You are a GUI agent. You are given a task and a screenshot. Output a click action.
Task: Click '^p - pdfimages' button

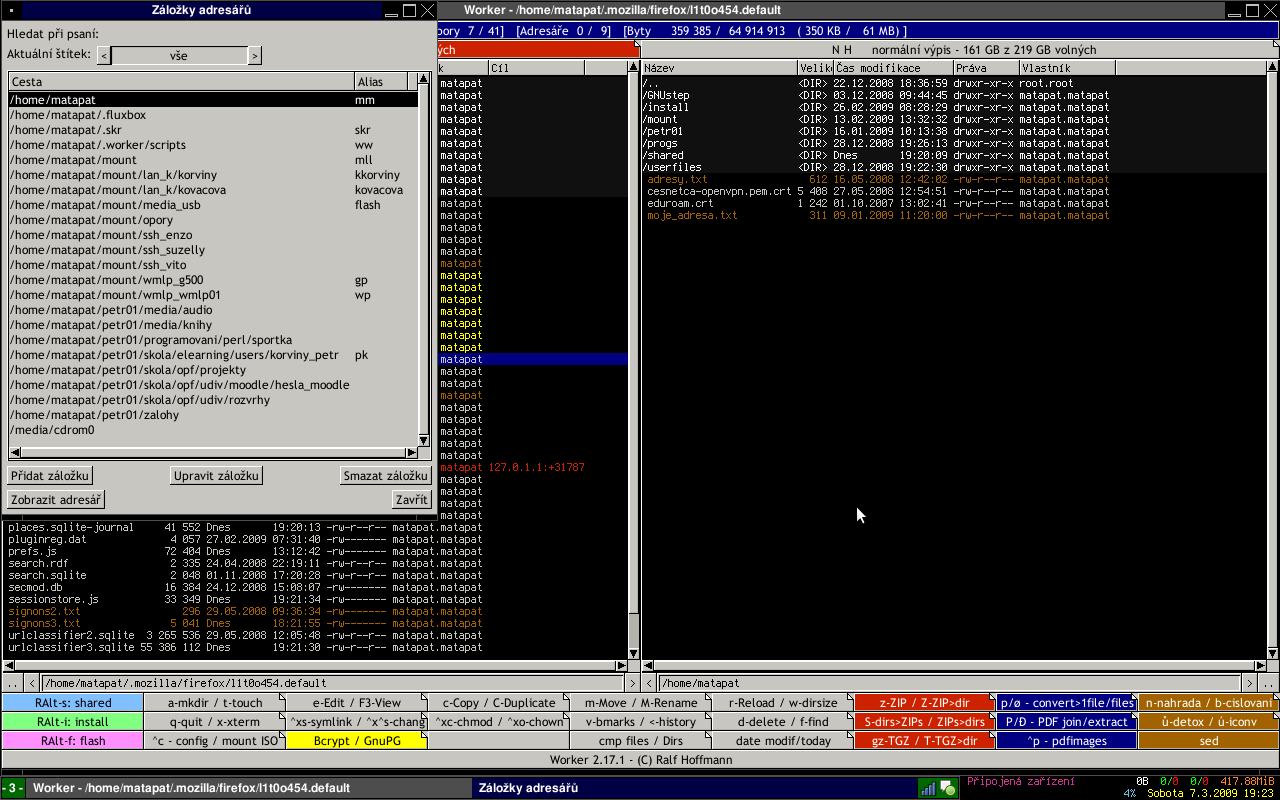[1067, 741]
